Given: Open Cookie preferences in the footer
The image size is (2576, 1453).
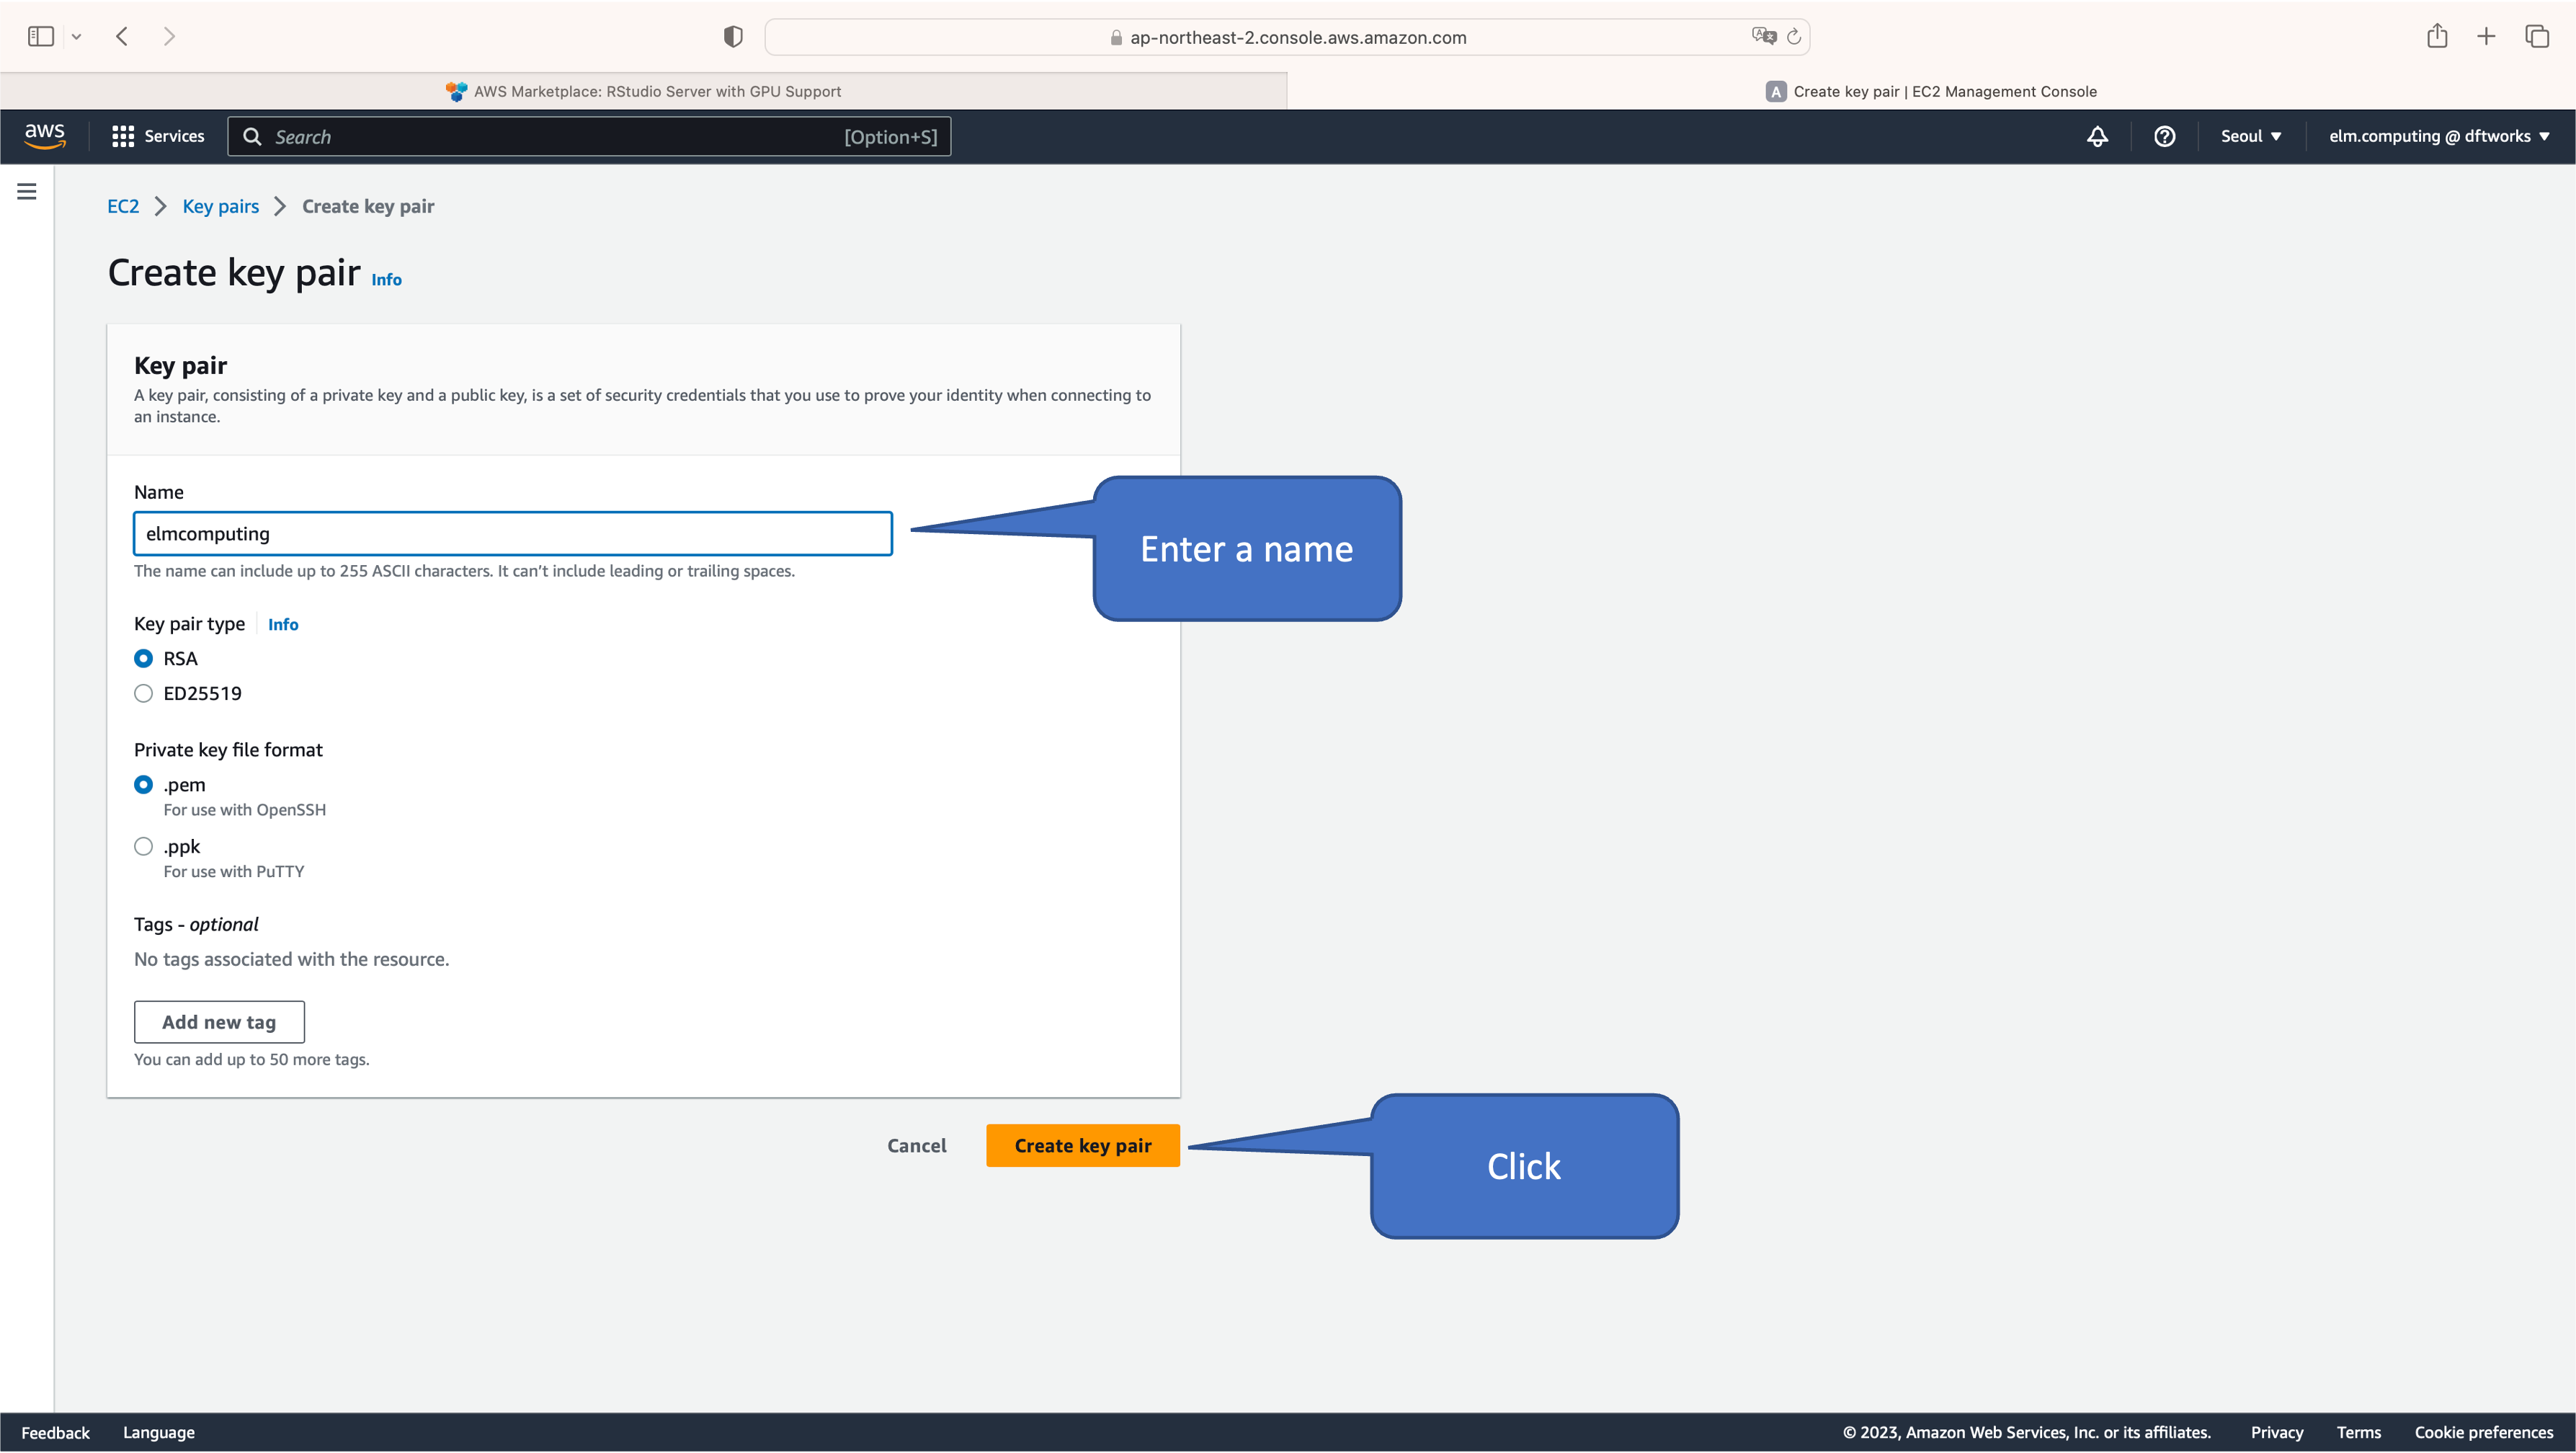Looking at the screenshot, I should [2483, 1432].
